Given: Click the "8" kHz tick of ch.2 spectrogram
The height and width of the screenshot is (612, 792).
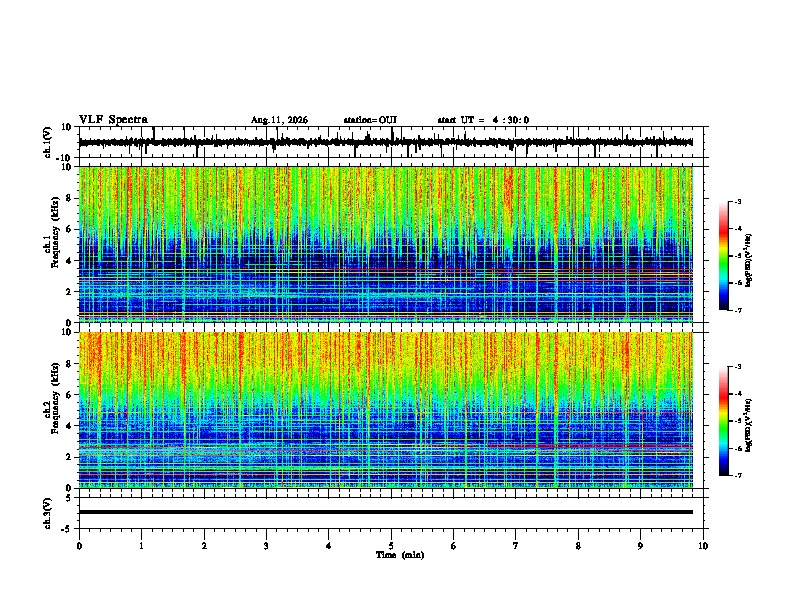Looking at the screenshot, I should tap(70, 364).
